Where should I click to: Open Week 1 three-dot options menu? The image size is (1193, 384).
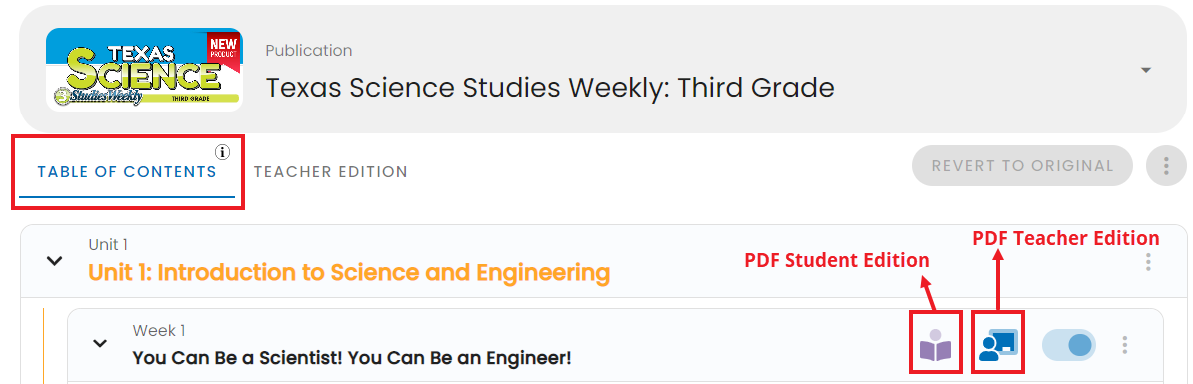point(1125,345)
